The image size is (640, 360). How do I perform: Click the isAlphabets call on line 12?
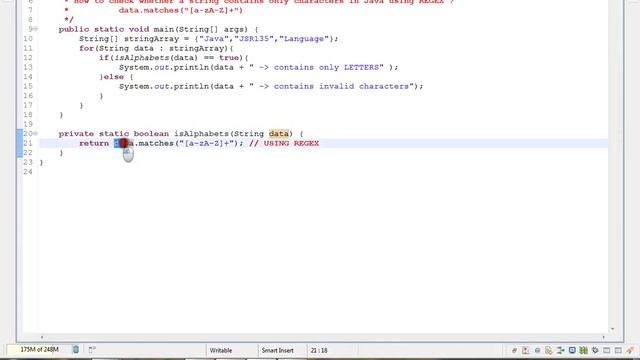(x=142, y=58)
